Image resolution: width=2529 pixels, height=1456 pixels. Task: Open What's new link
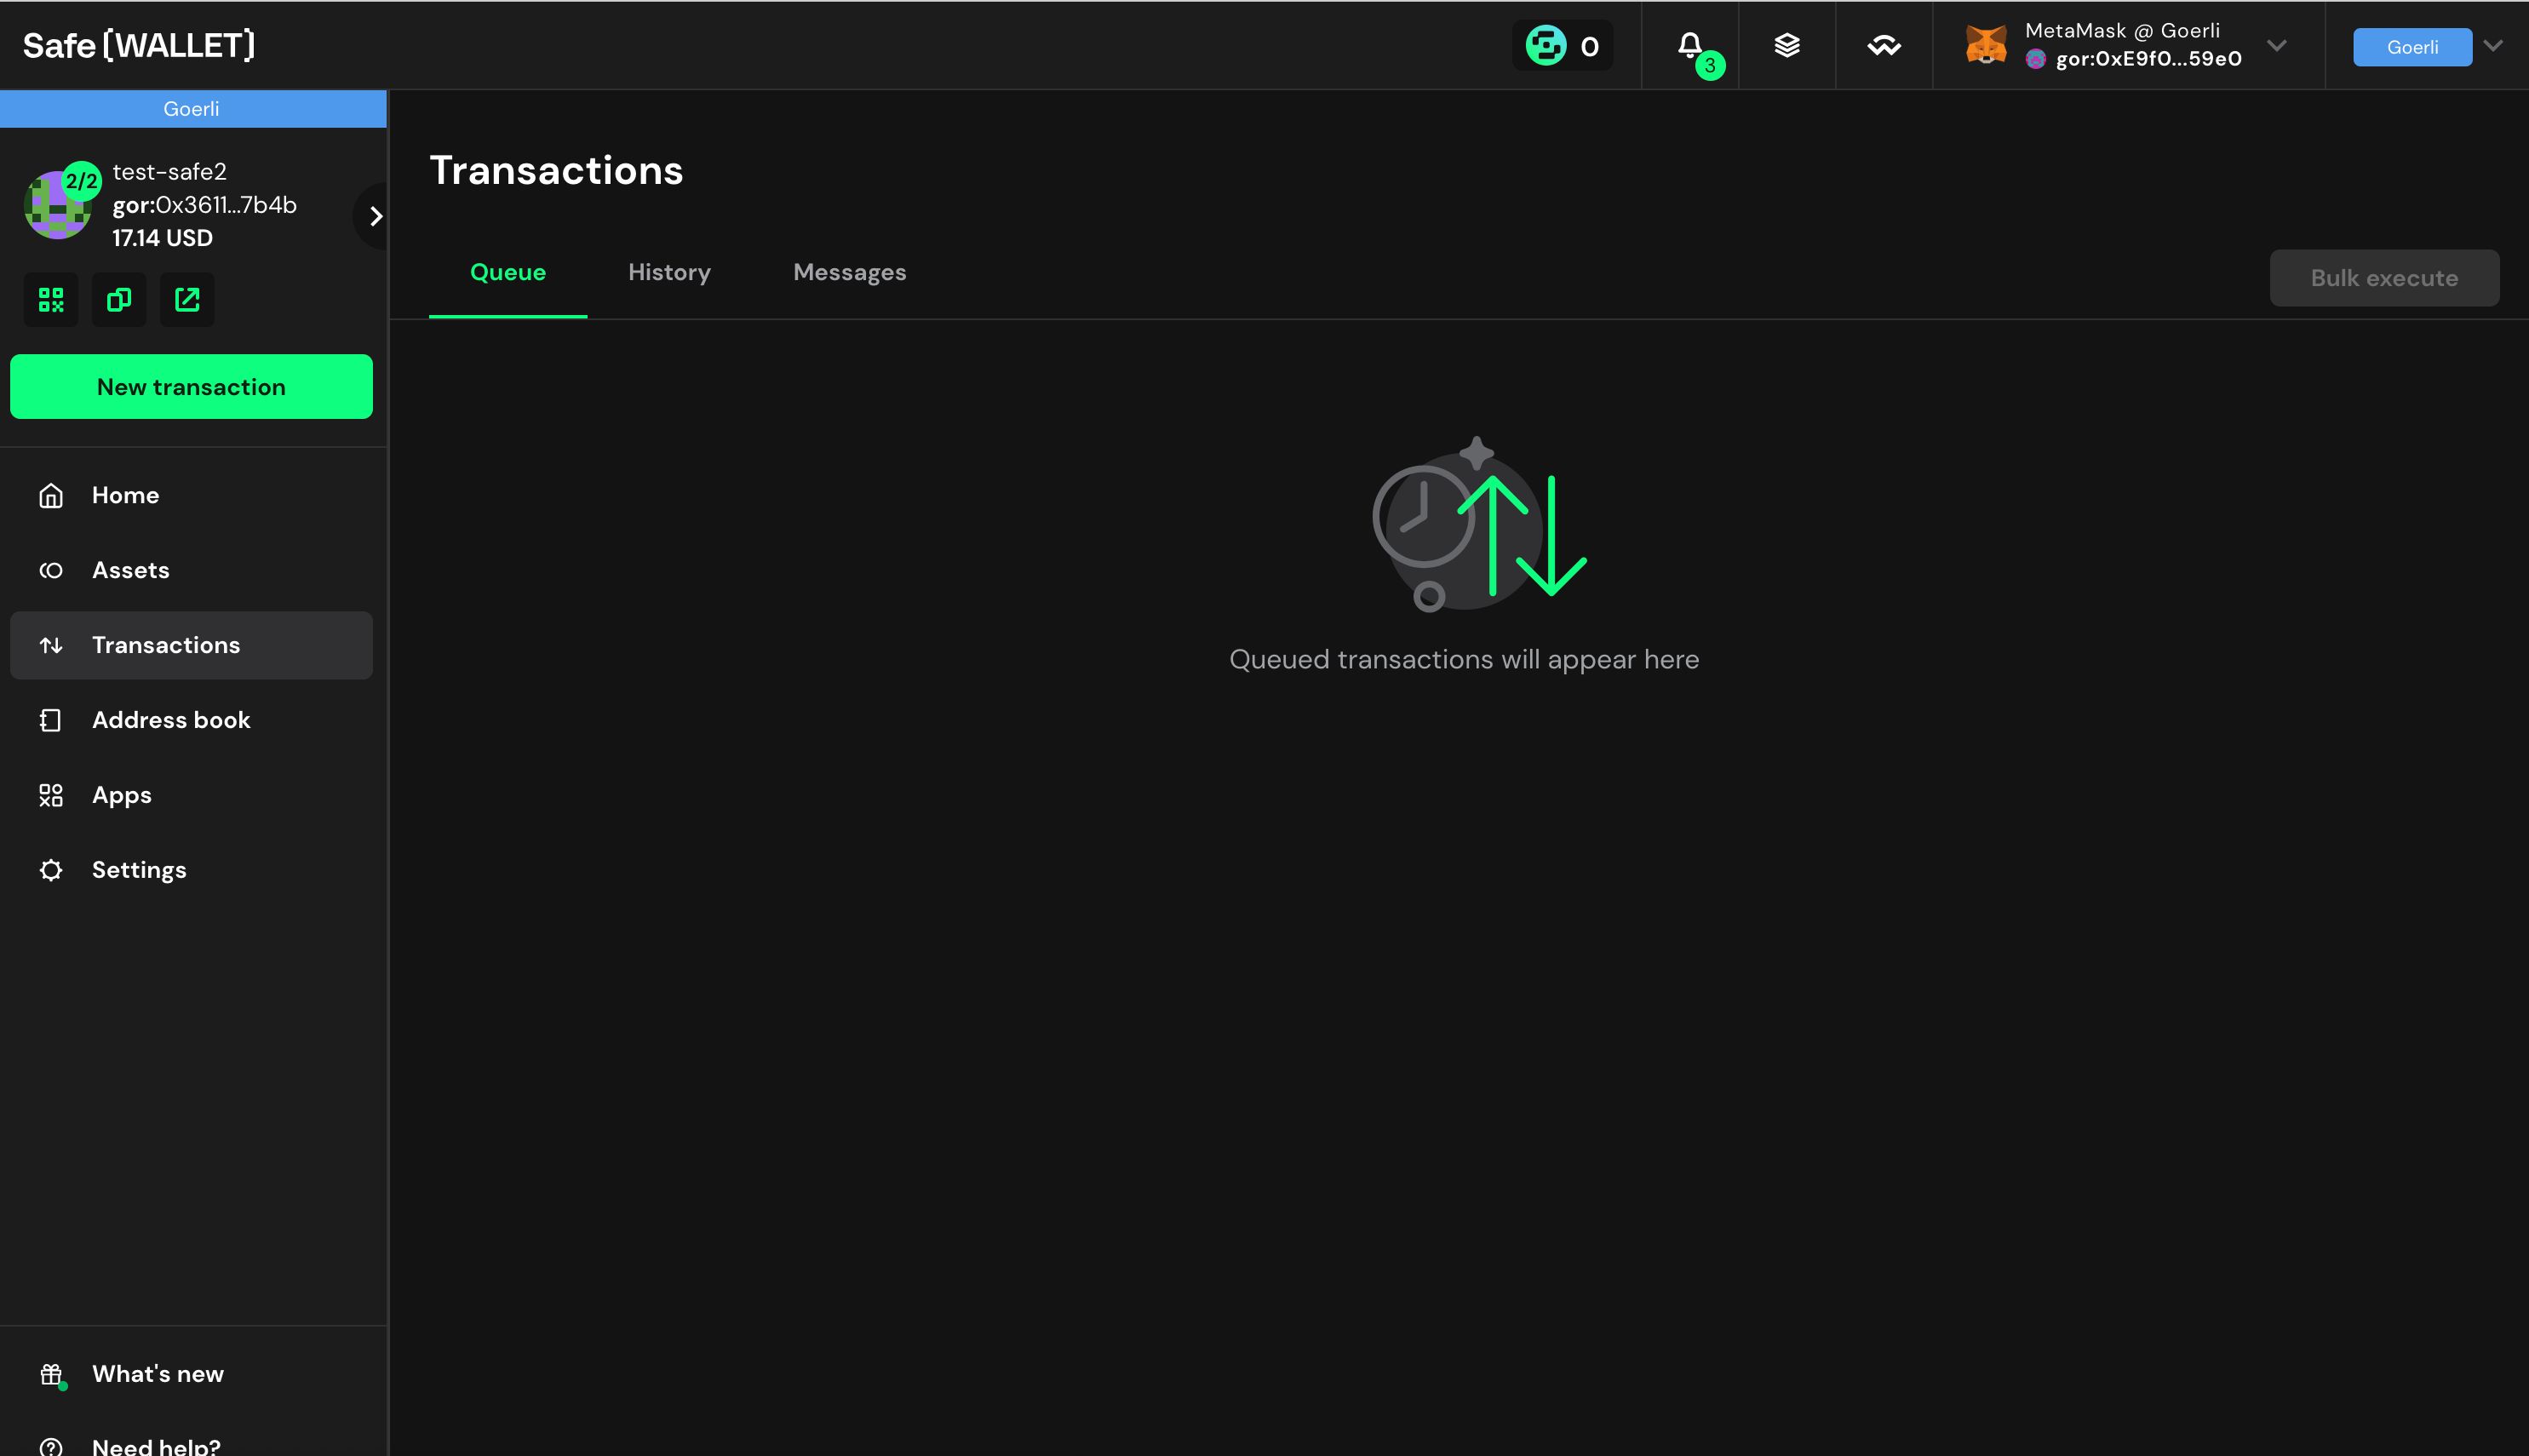[x=191, y=1374]
